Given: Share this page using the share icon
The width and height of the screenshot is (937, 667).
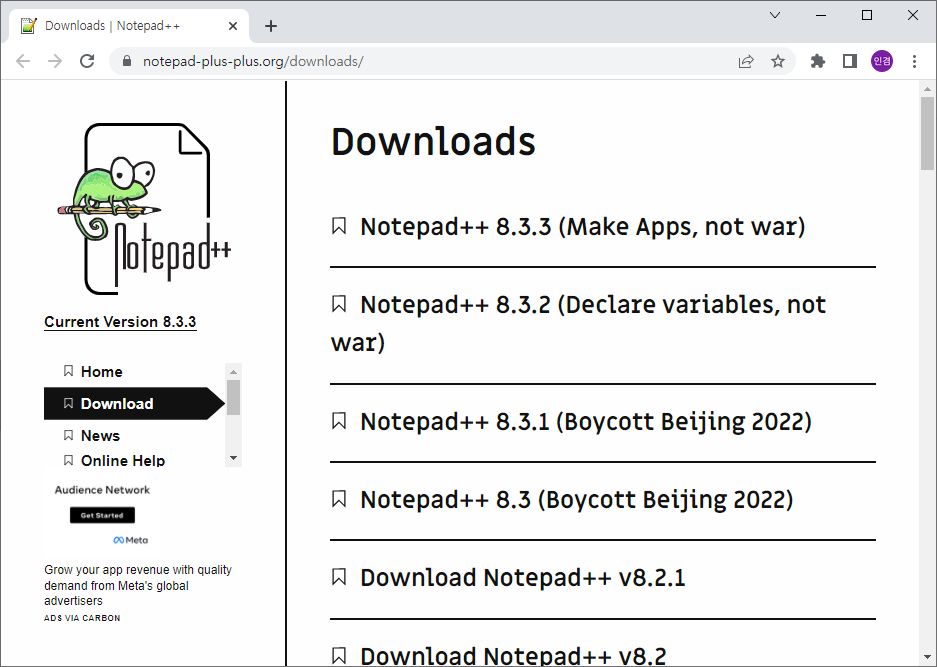Looking at the screenshot, I should [746, 61].
